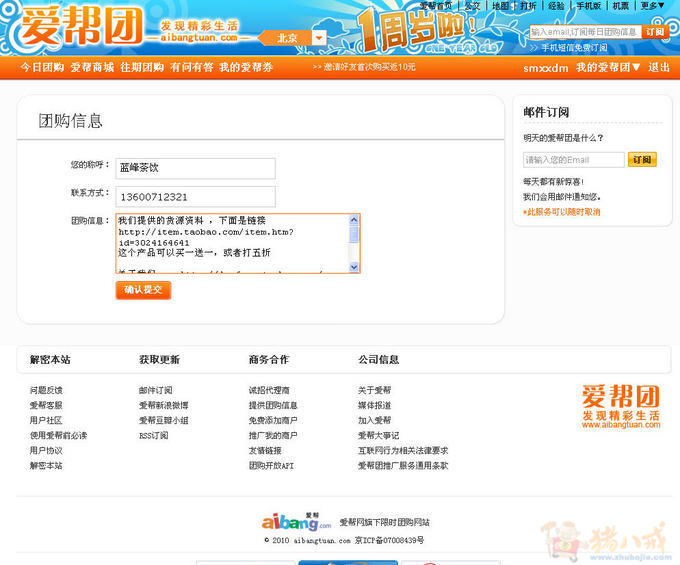Open footer 用户社区 link

coord(46,420)
